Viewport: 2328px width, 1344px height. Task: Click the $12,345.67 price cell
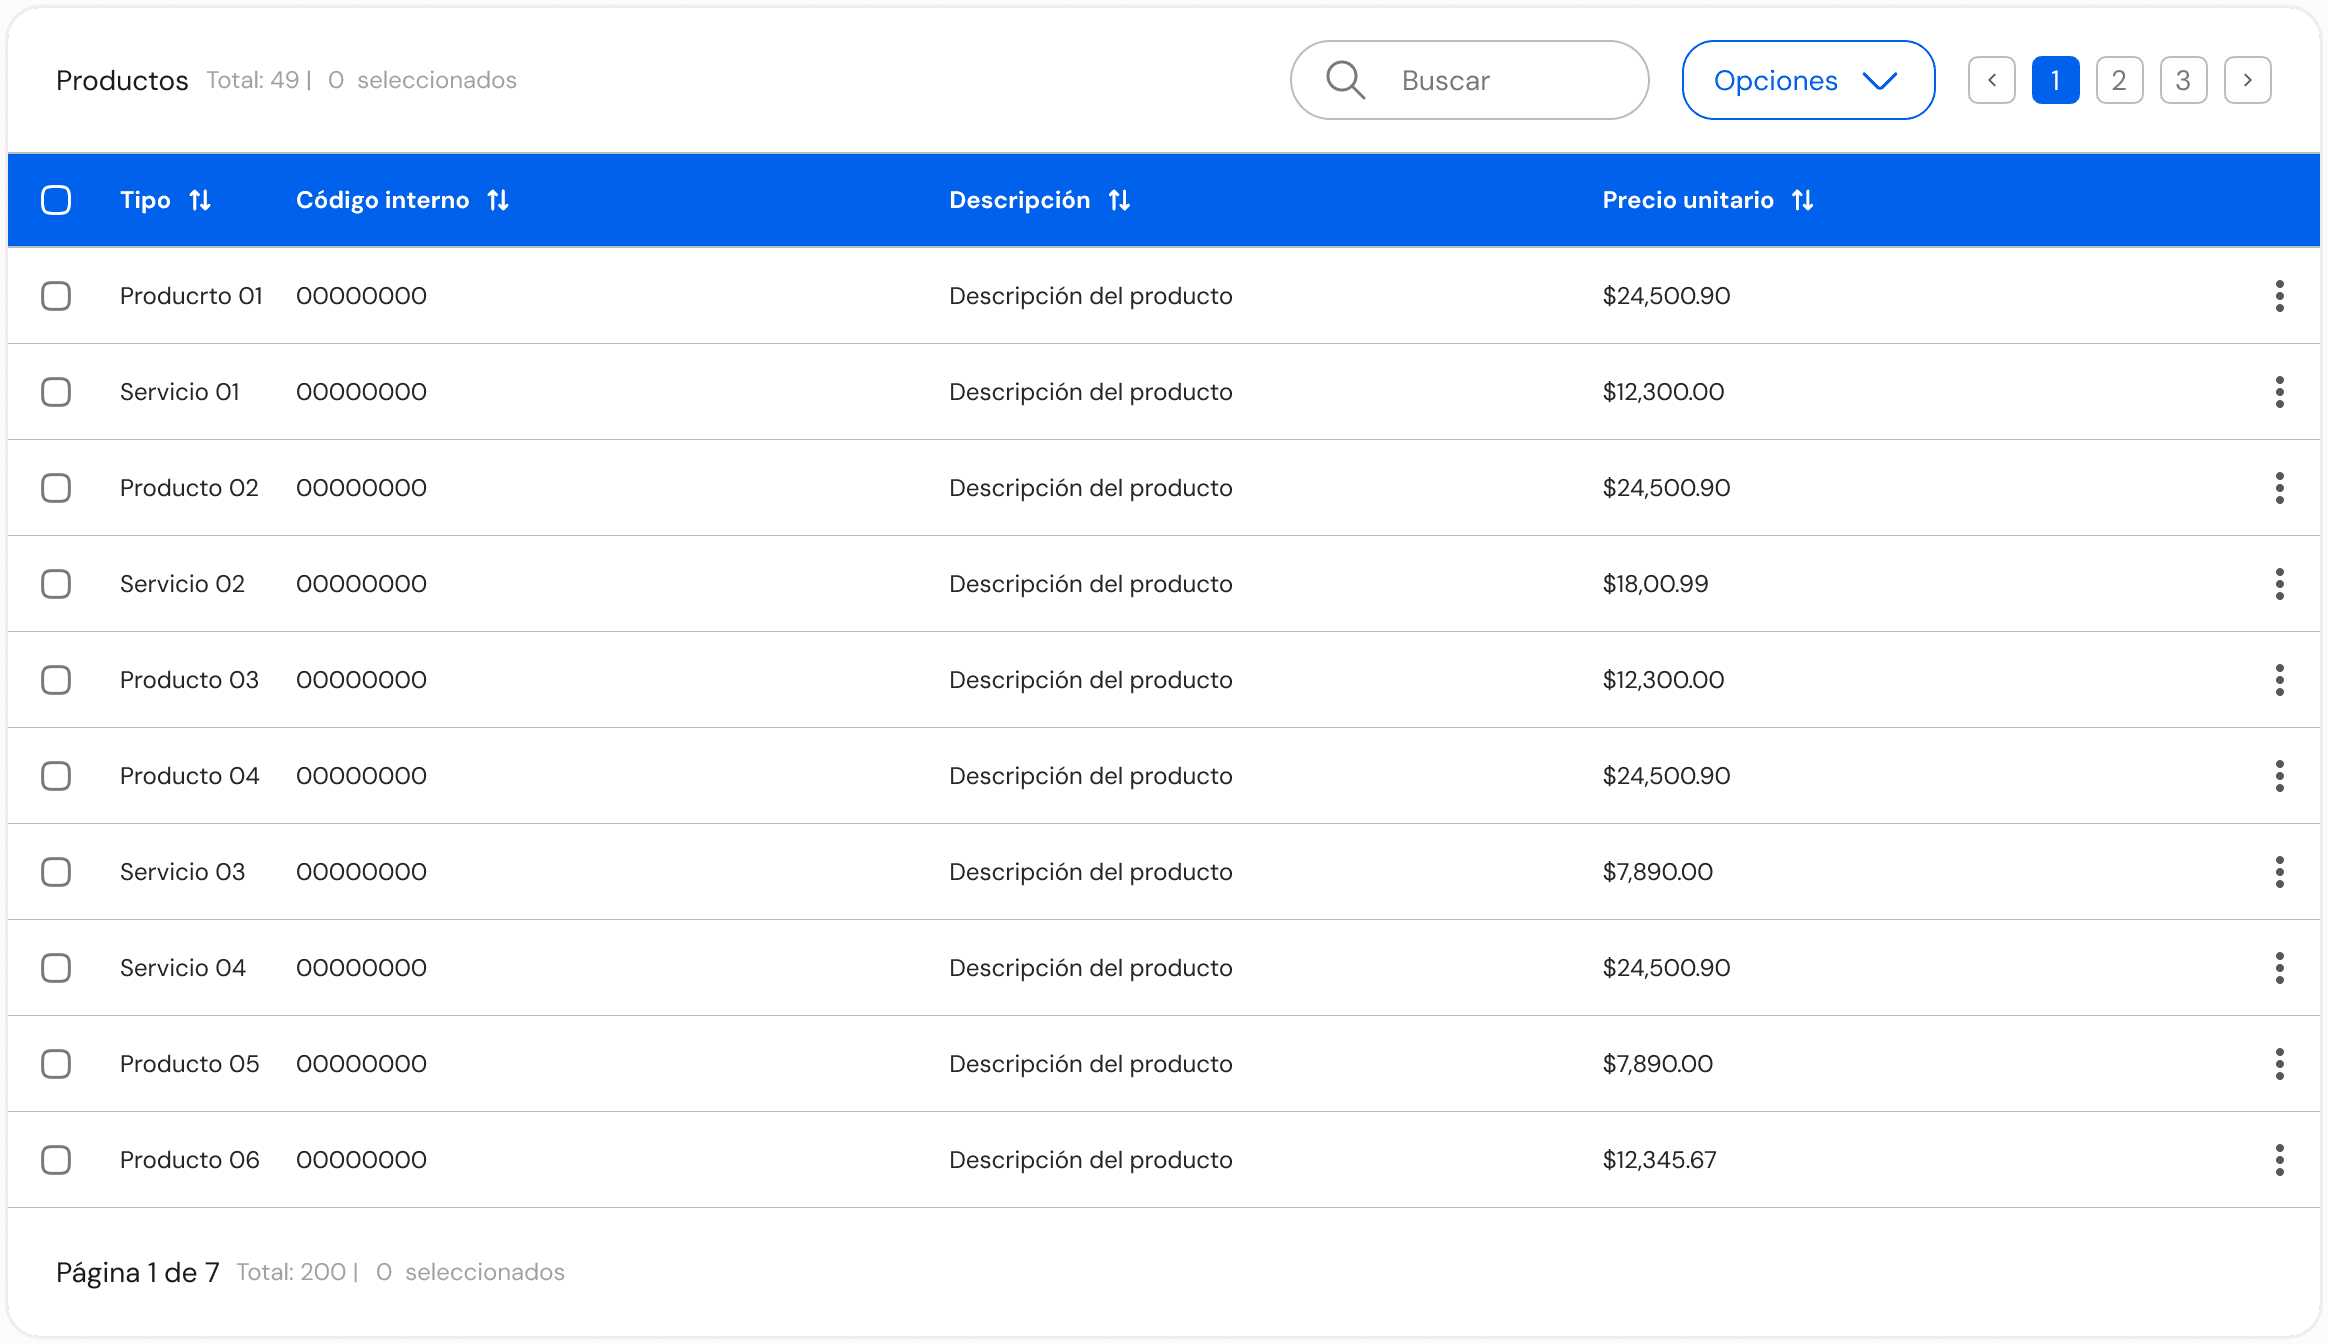(1660, 1160)
